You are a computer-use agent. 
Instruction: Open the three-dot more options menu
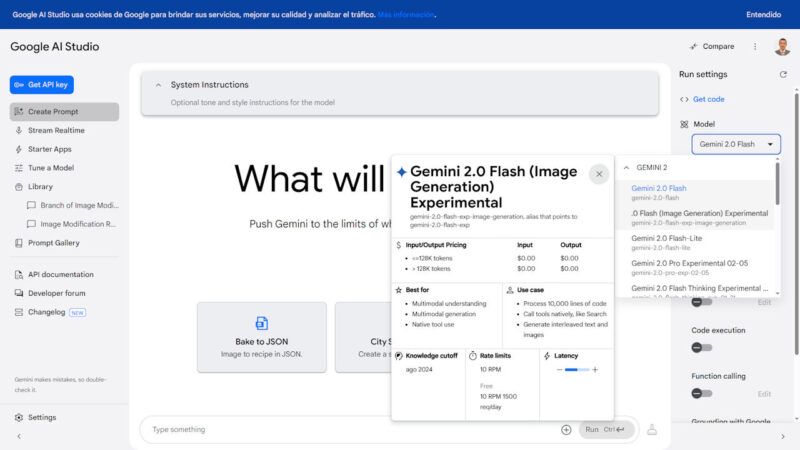click(755, 46)
